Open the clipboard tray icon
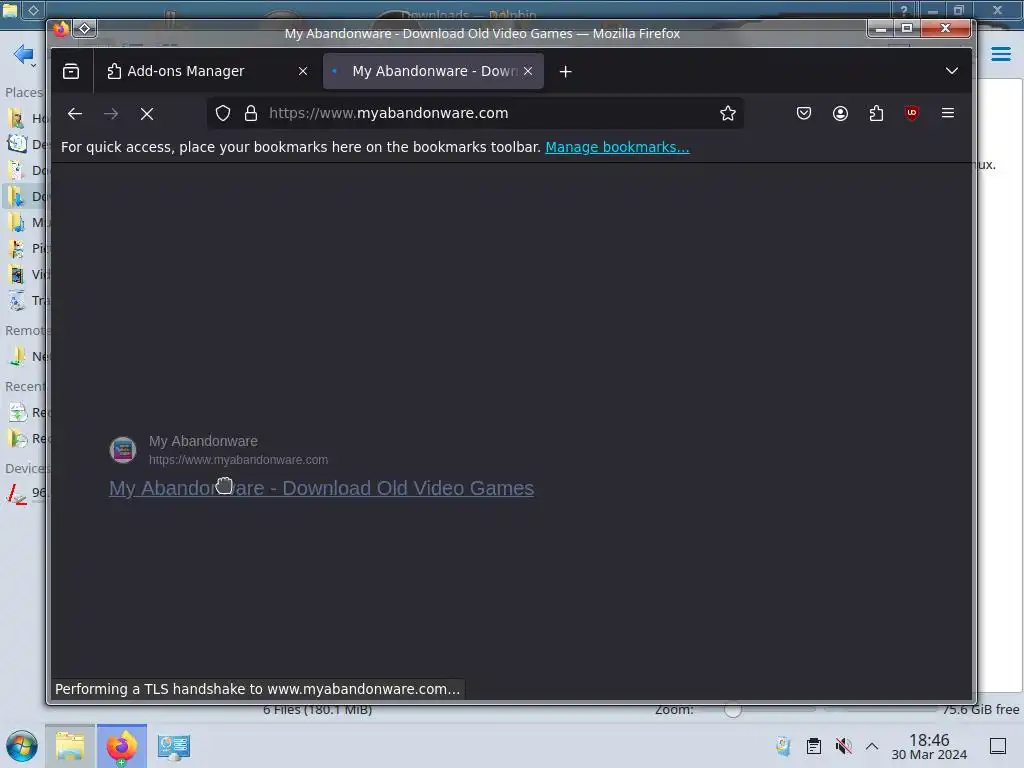The width and height of the screenshot is (1024, 768). coord(814,746)
